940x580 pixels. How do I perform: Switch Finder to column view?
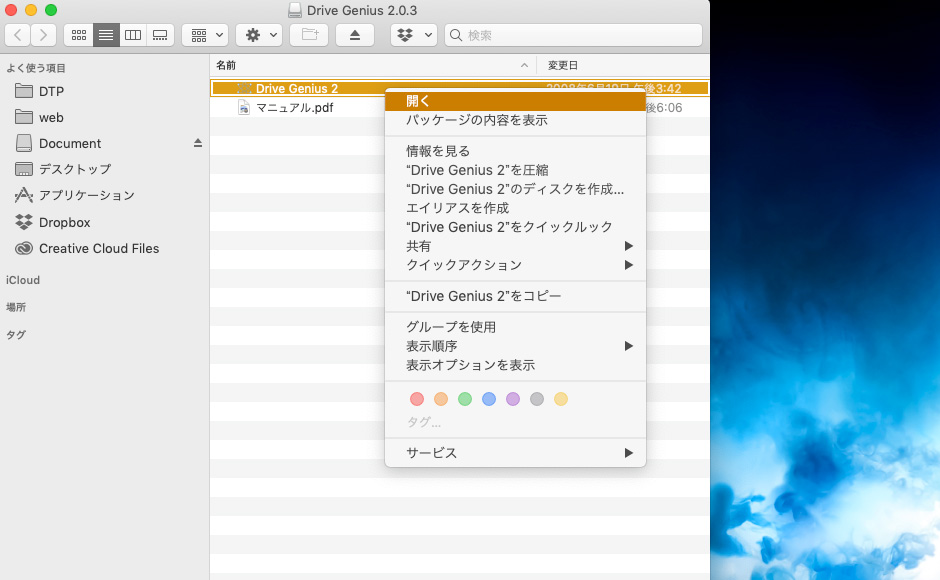click(x=133, y=35)
